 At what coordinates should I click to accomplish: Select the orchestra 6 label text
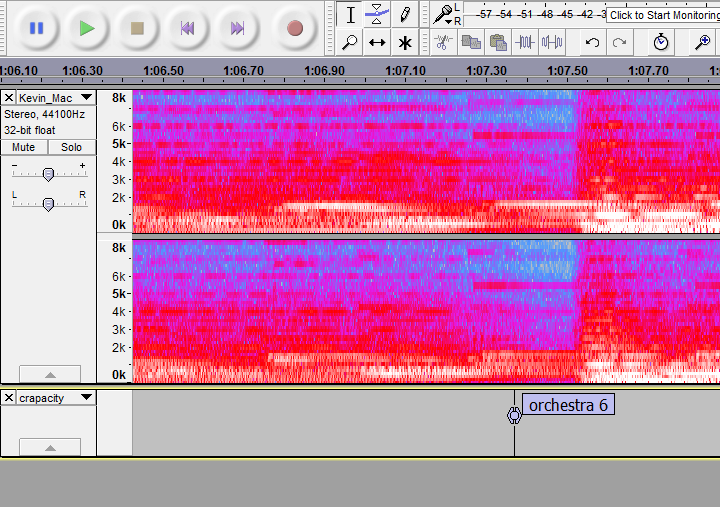pos(568,405)
